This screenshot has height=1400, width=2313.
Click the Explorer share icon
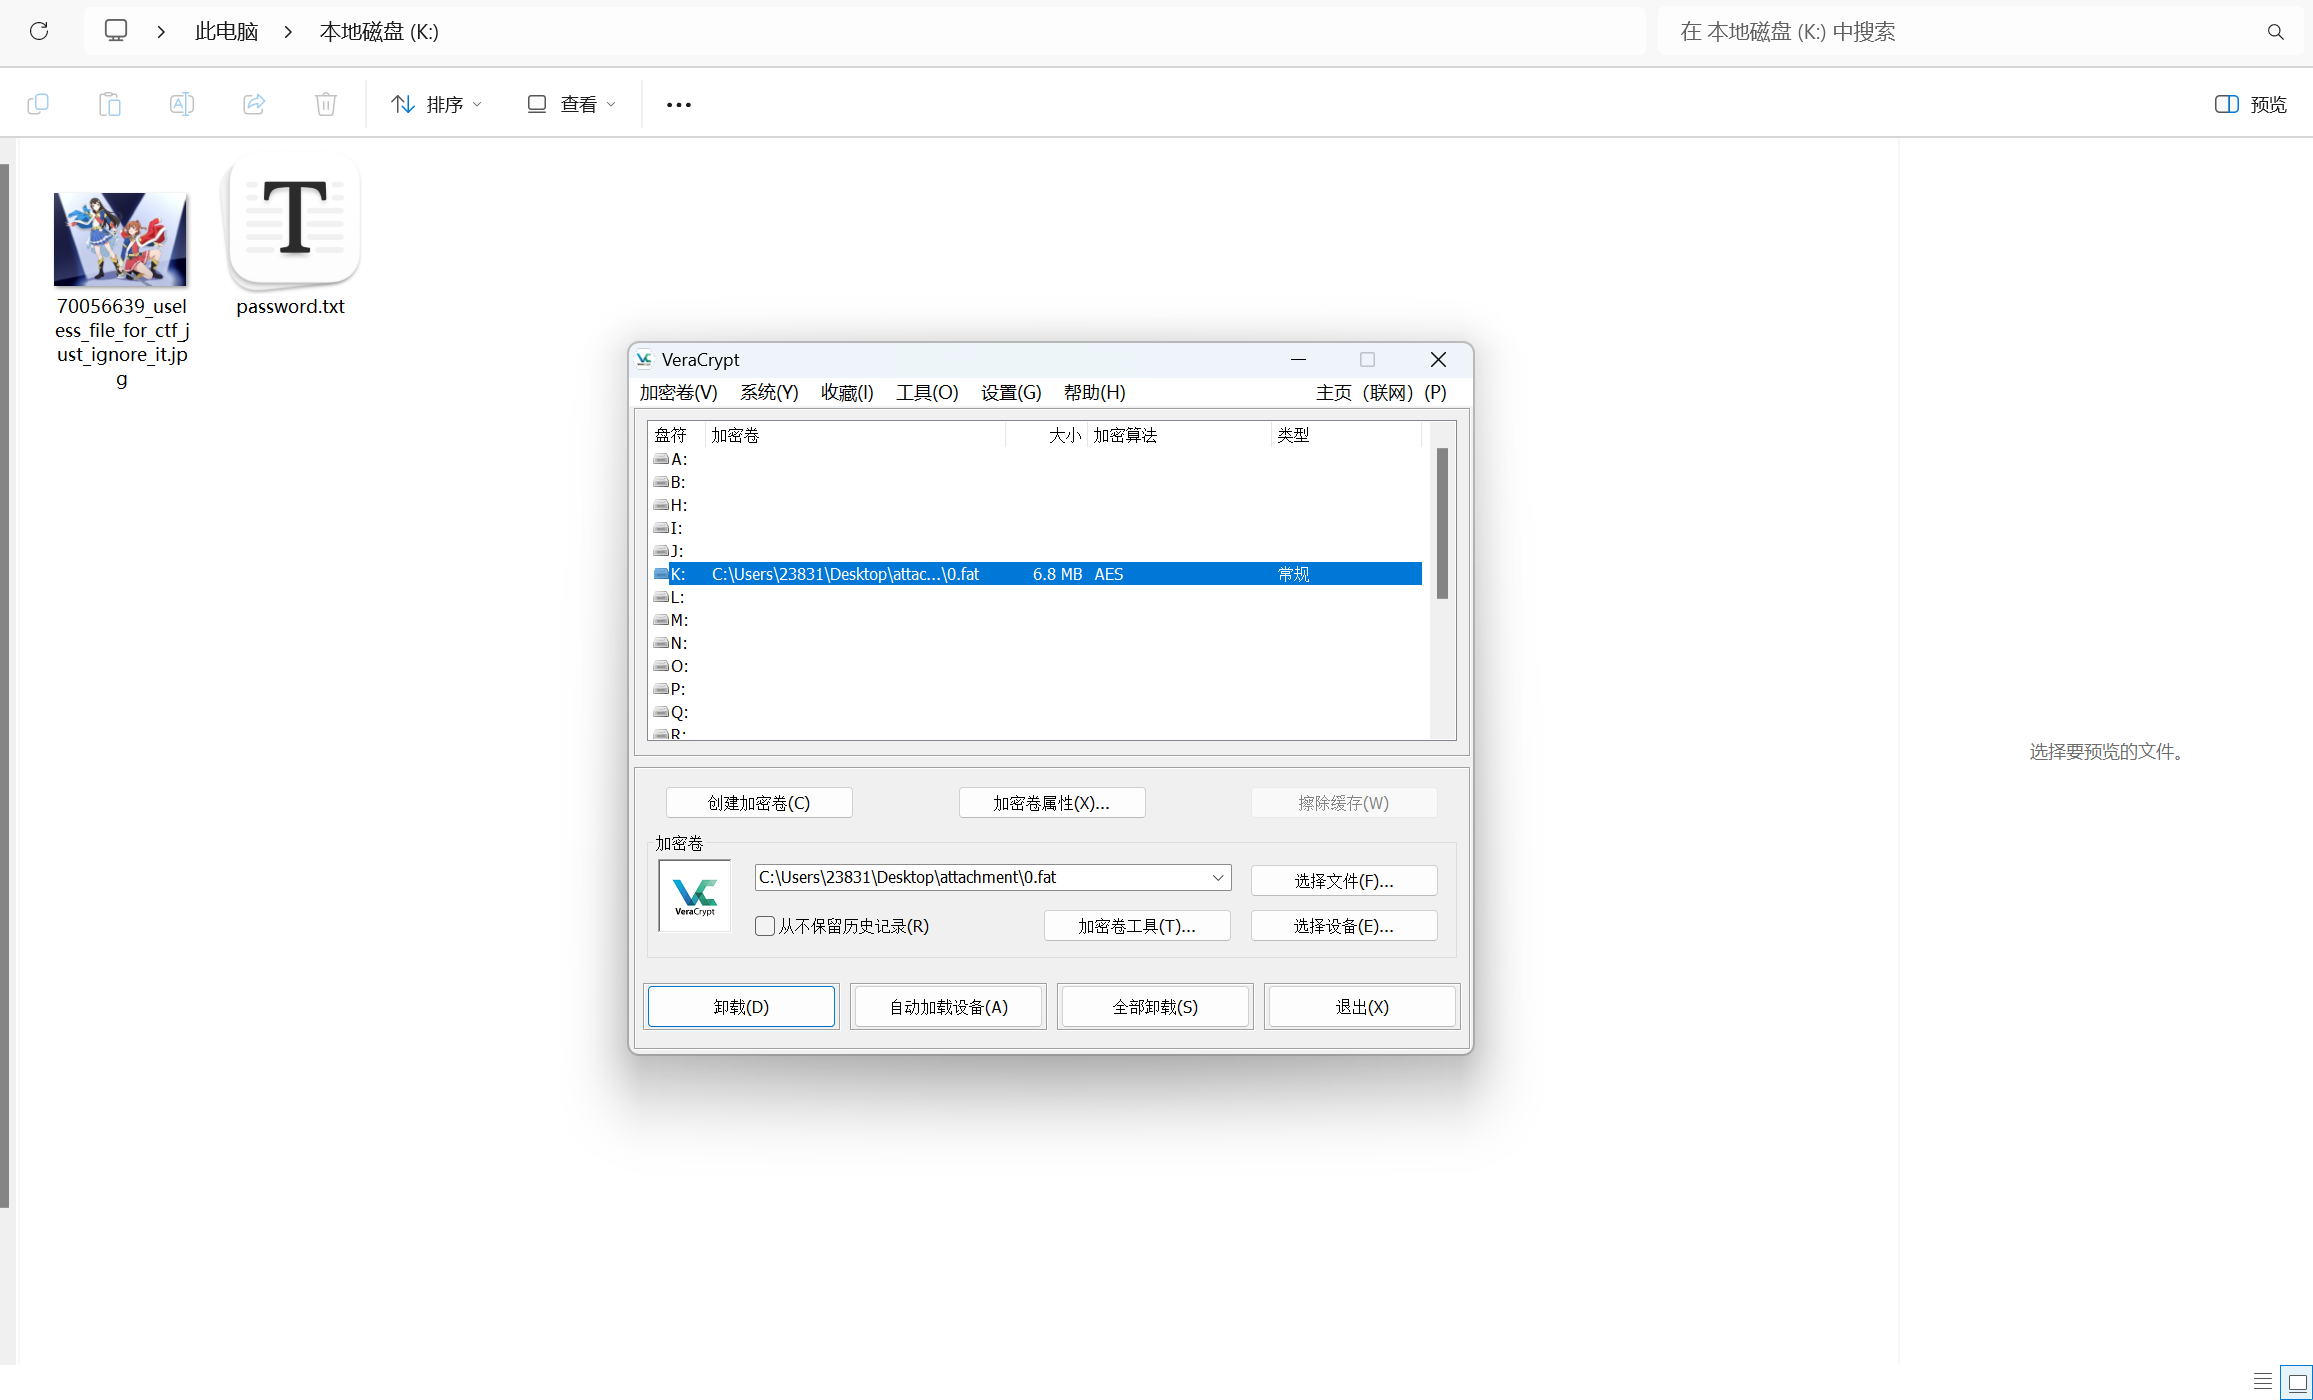point(254,104)
